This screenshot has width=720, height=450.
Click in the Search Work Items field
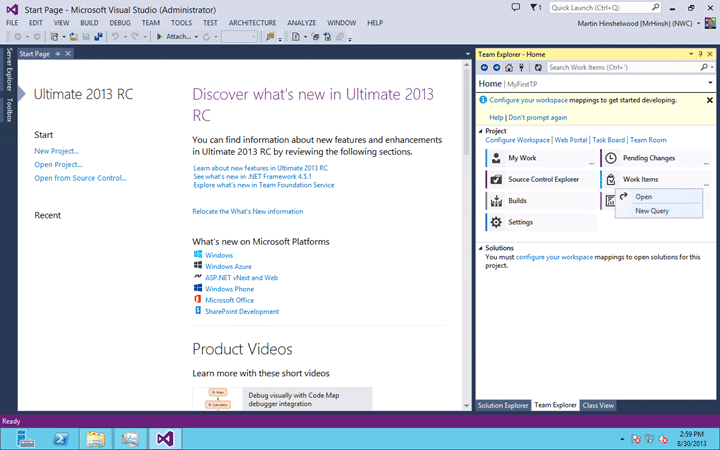[623, 68]
